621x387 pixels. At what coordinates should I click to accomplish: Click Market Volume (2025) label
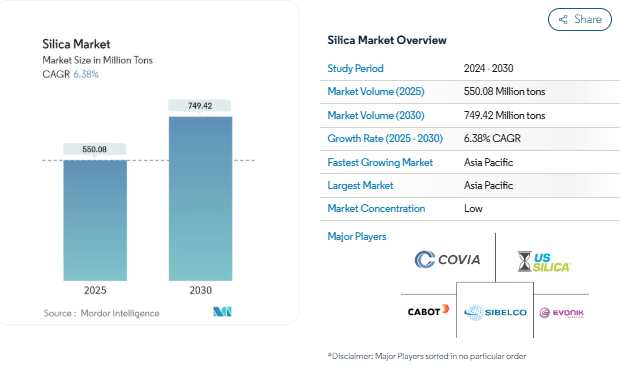point(376,92)
